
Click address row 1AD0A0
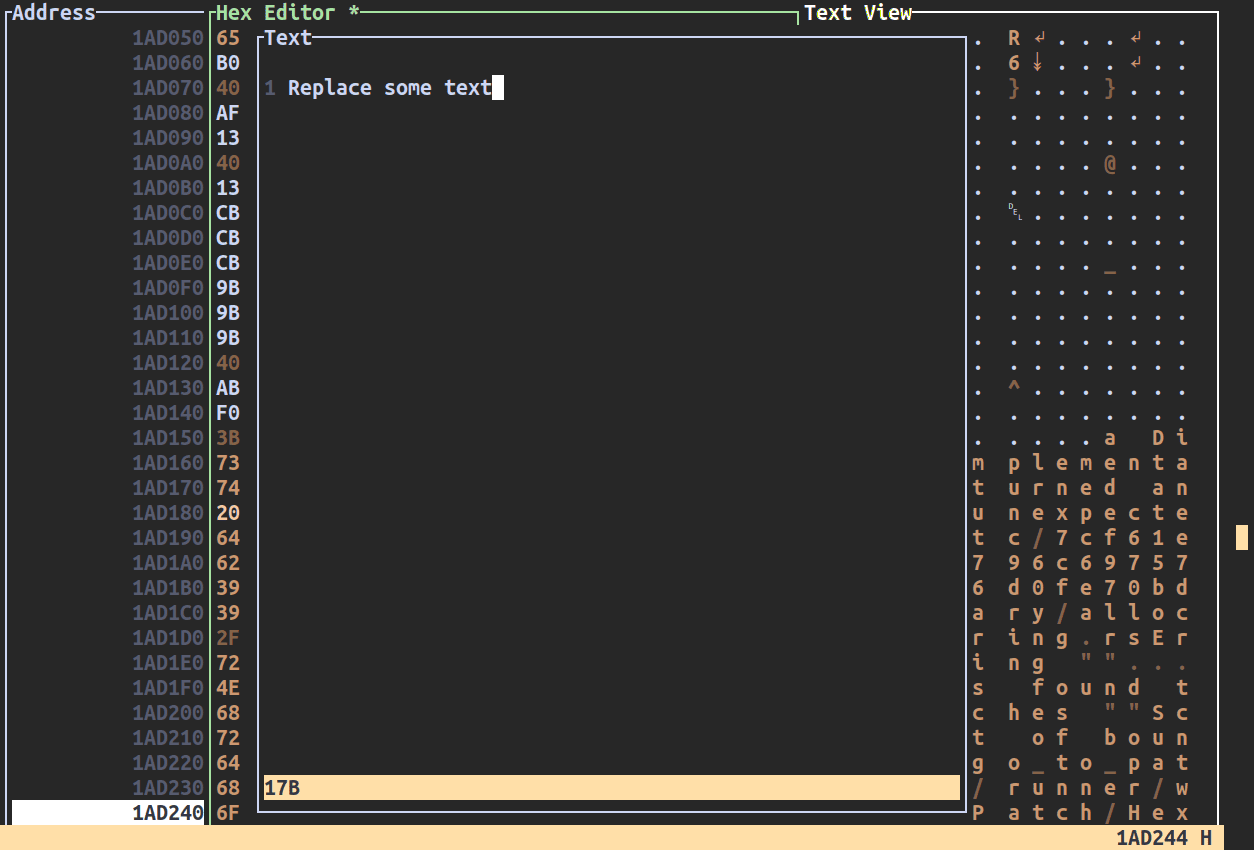(168, 163)
